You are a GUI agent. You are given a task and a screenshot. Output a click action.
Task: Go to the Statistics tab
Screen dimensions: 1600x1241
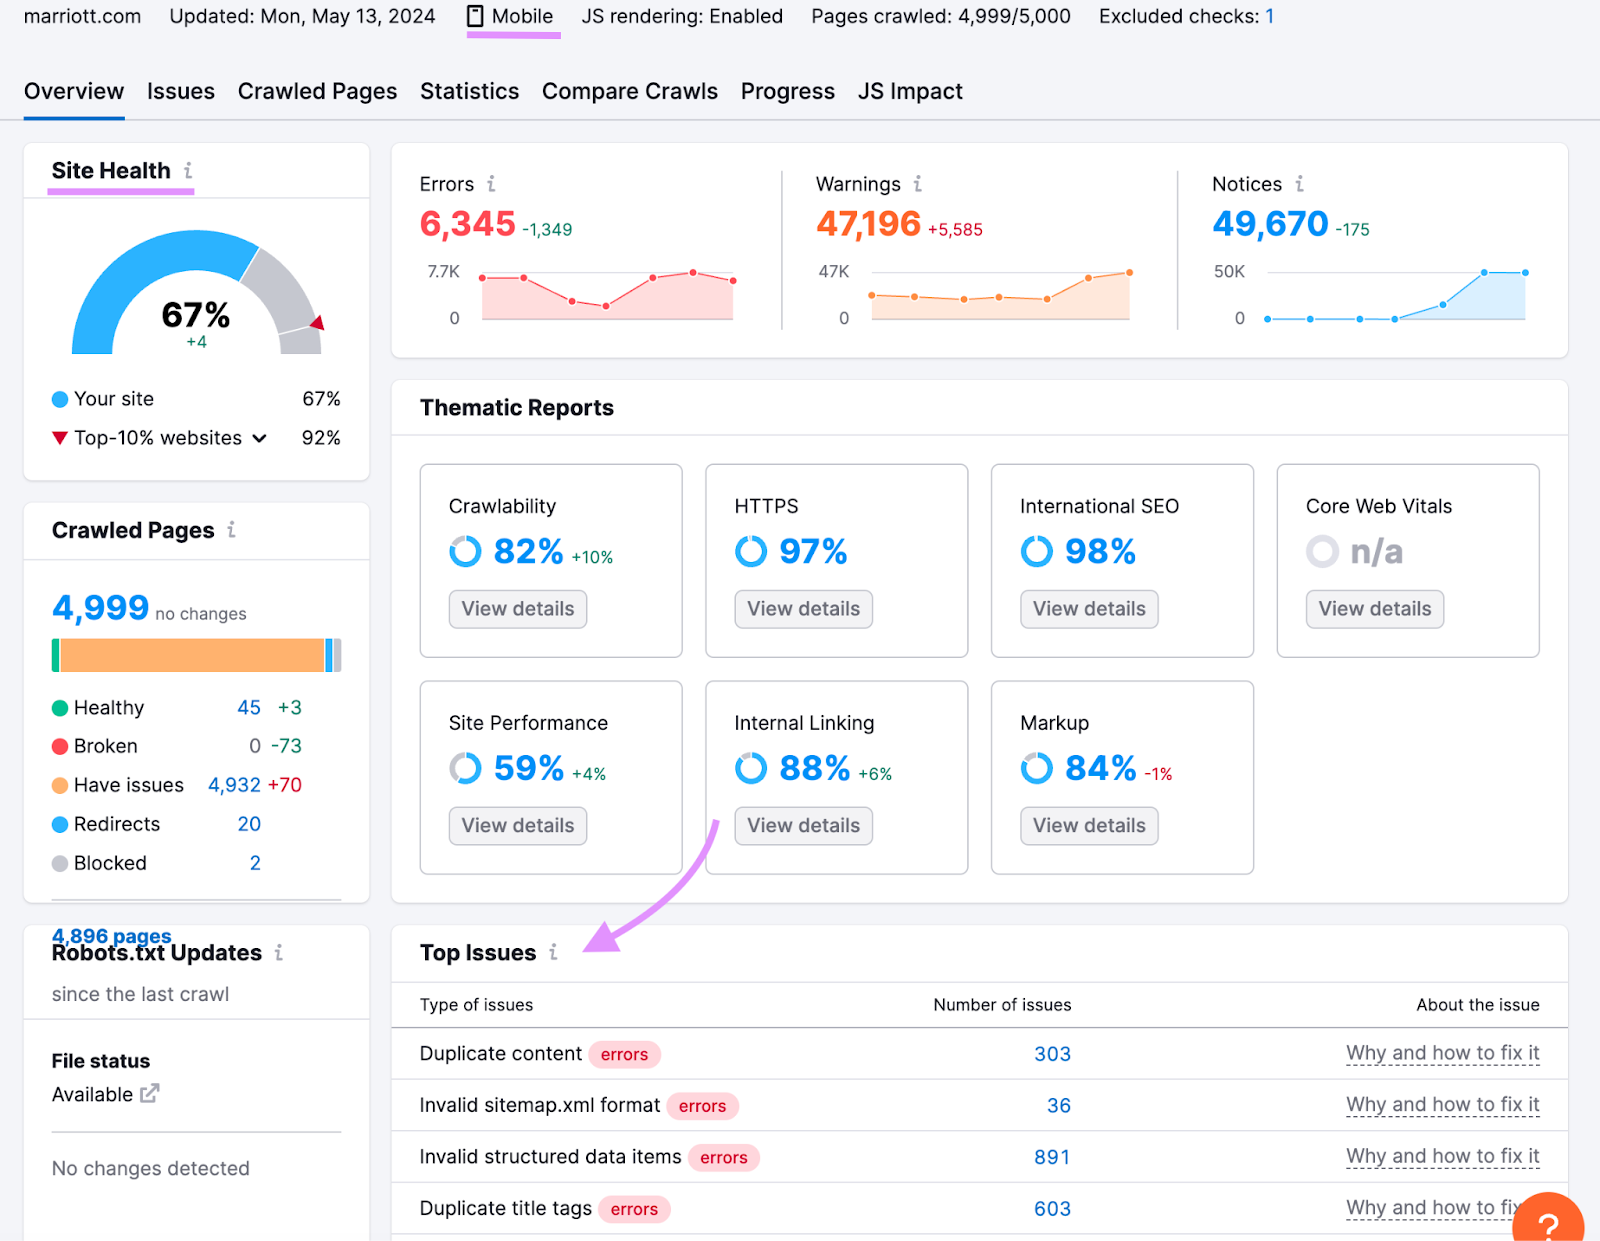[469, 91]
